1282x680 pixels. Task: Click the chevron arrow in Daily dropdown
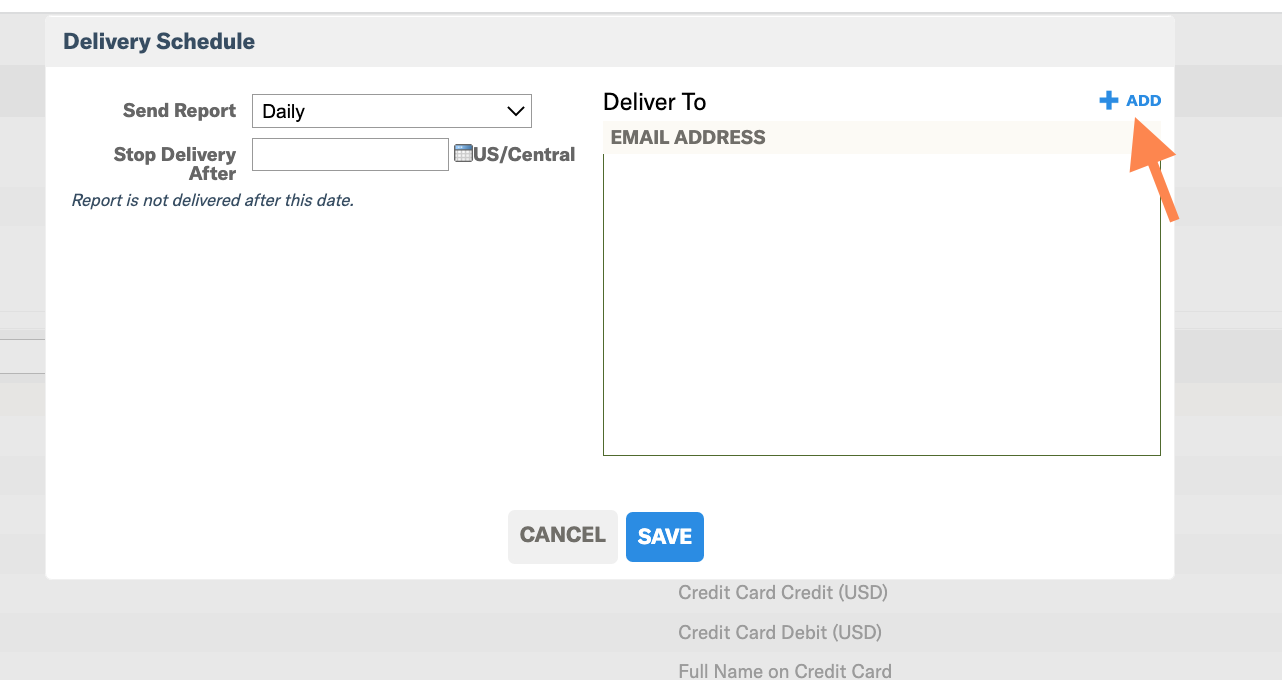[x=516, y=111]
